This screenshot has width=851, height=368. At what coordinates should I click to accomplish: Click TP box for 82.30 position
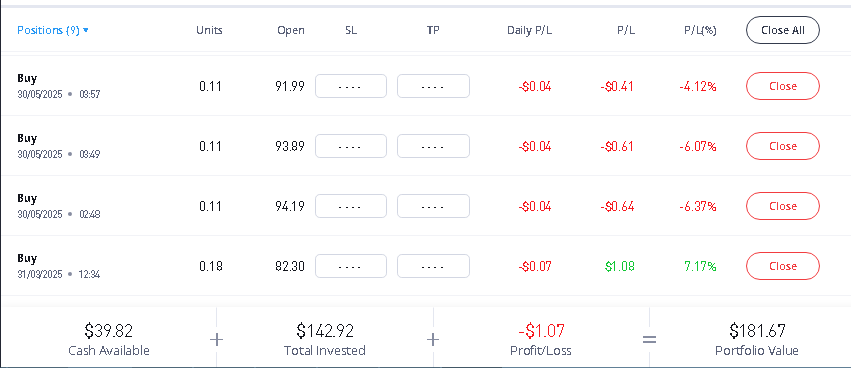pos(433,266)
